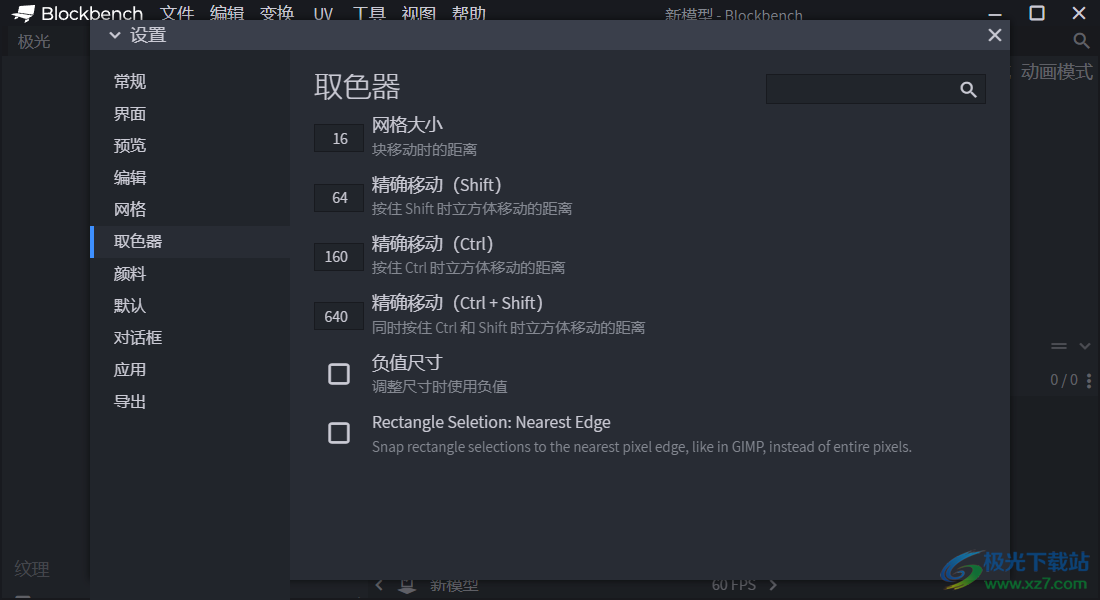Switch to 动画模式
The image size is (1100, 600).
(x=1056, y=72)
